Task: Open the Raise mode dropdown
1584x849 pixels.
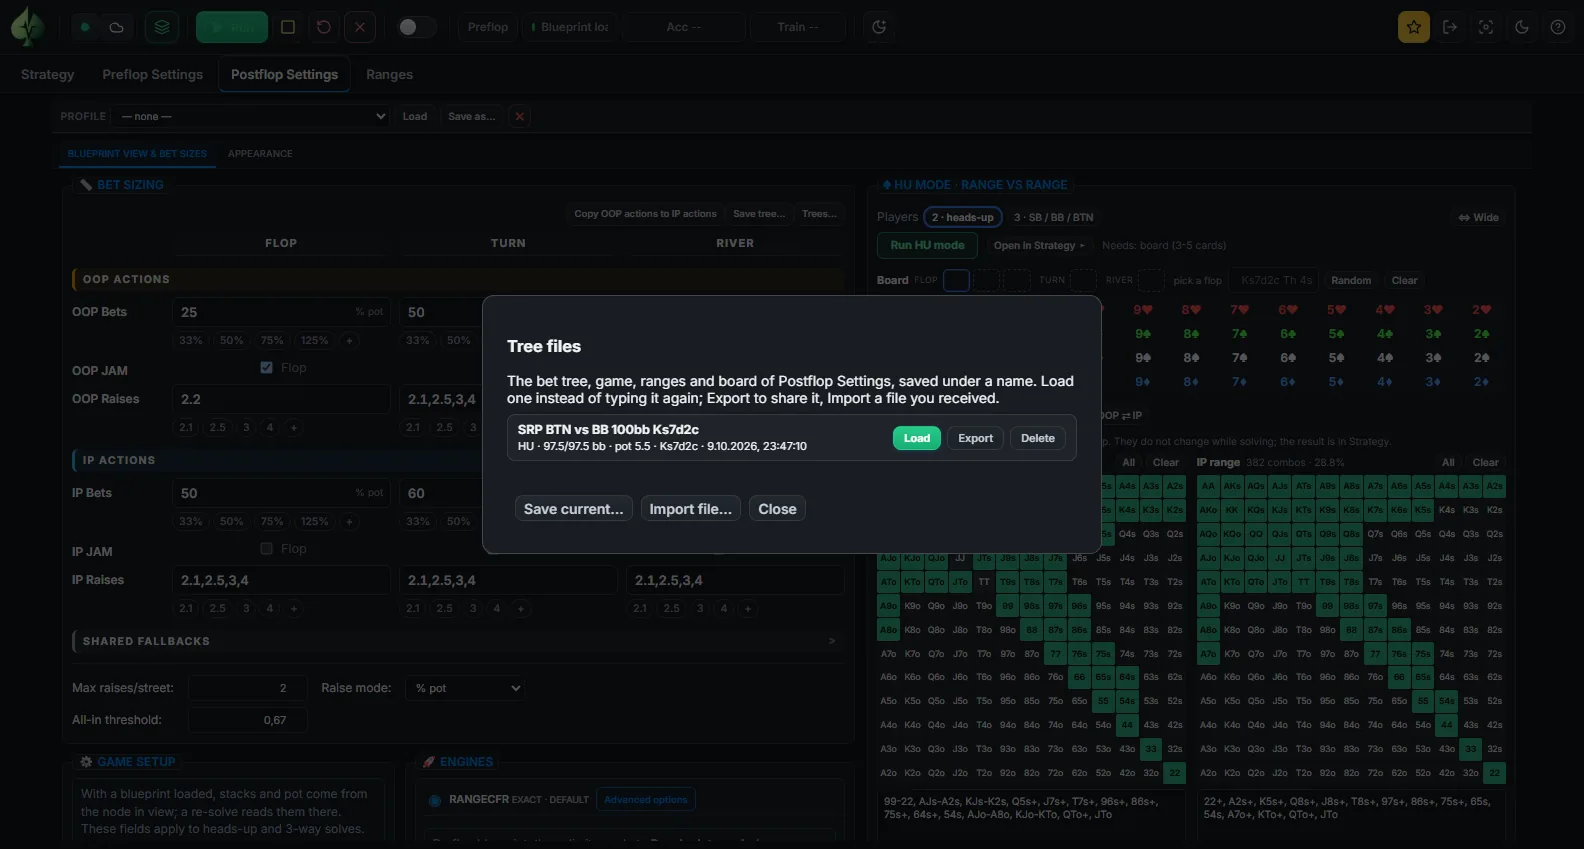Action: coord(466,688)
